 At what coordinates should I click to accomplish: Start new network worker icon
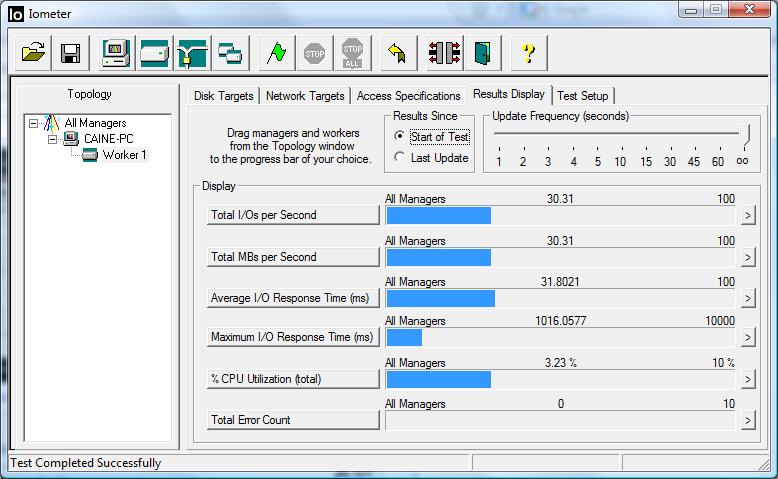(x=192, y=53)
